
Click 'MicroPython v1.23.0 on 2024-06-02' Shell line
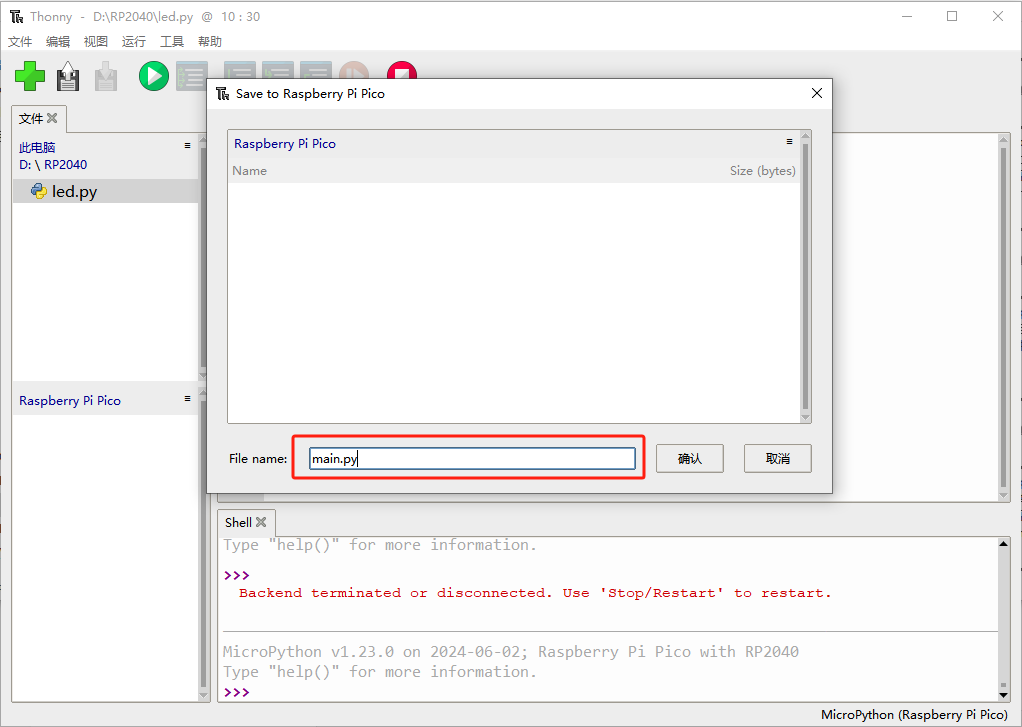click(x=510, y=652)
